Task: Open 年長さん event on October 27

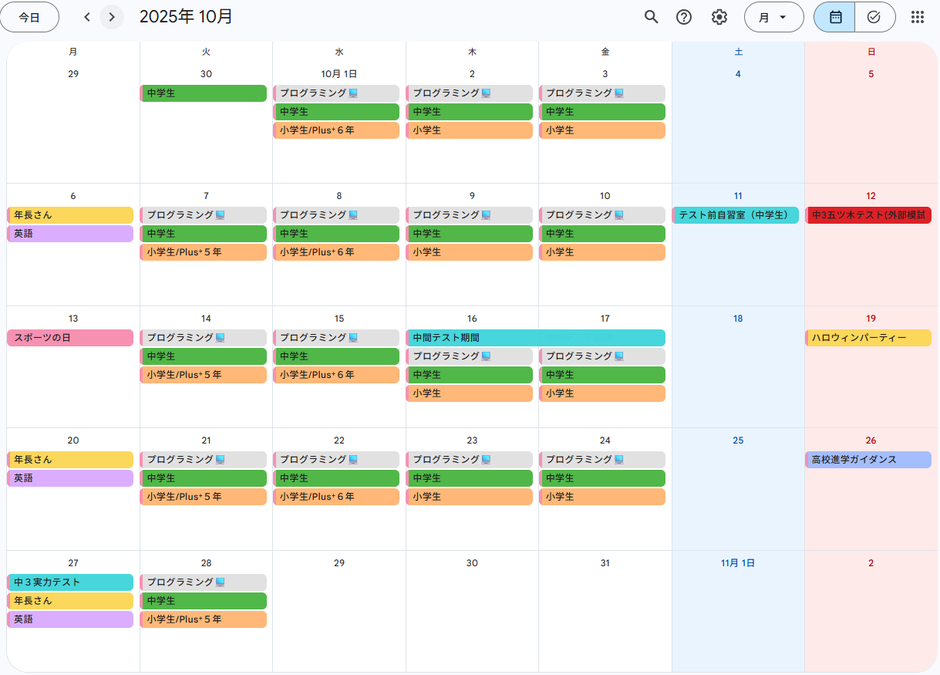Action: (x=70, y=601)
